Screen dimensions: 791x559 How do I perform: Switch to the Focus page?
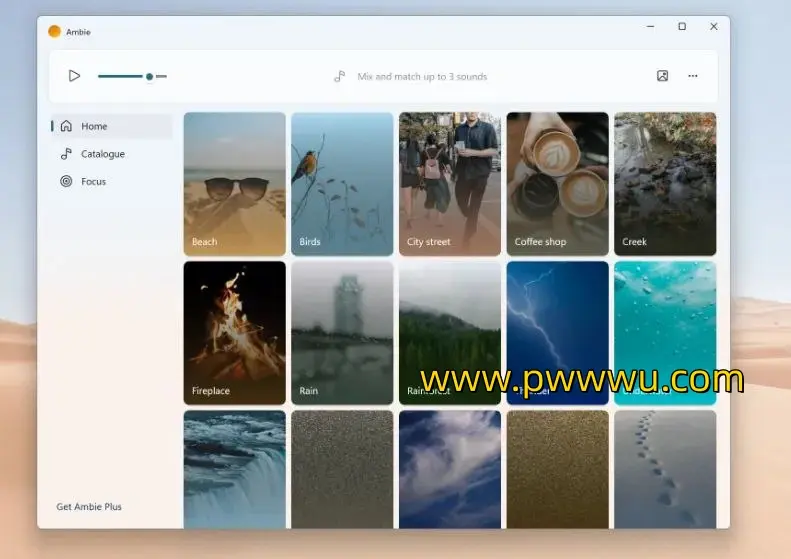(94, 182)
